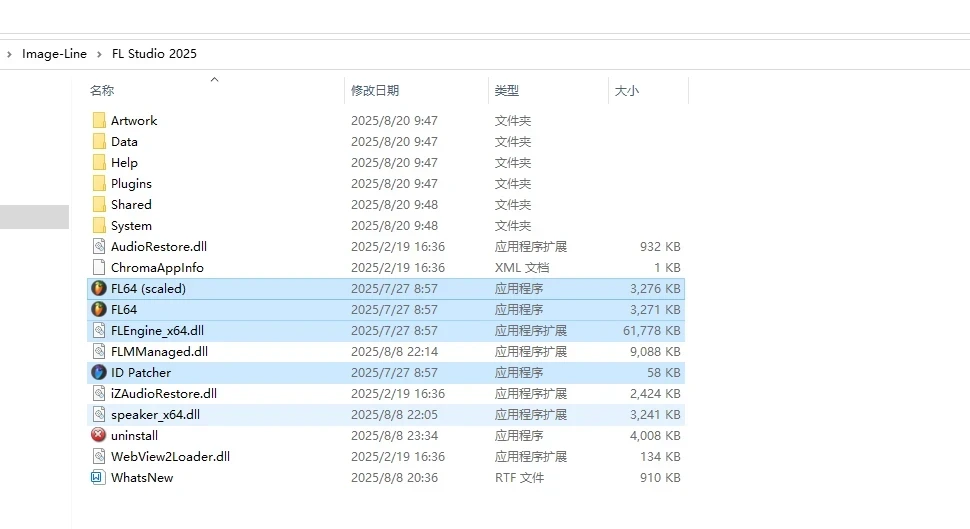Click the 9,088 KB size cell
Viewport: 970px width, 529px height.
click(655, 351)
